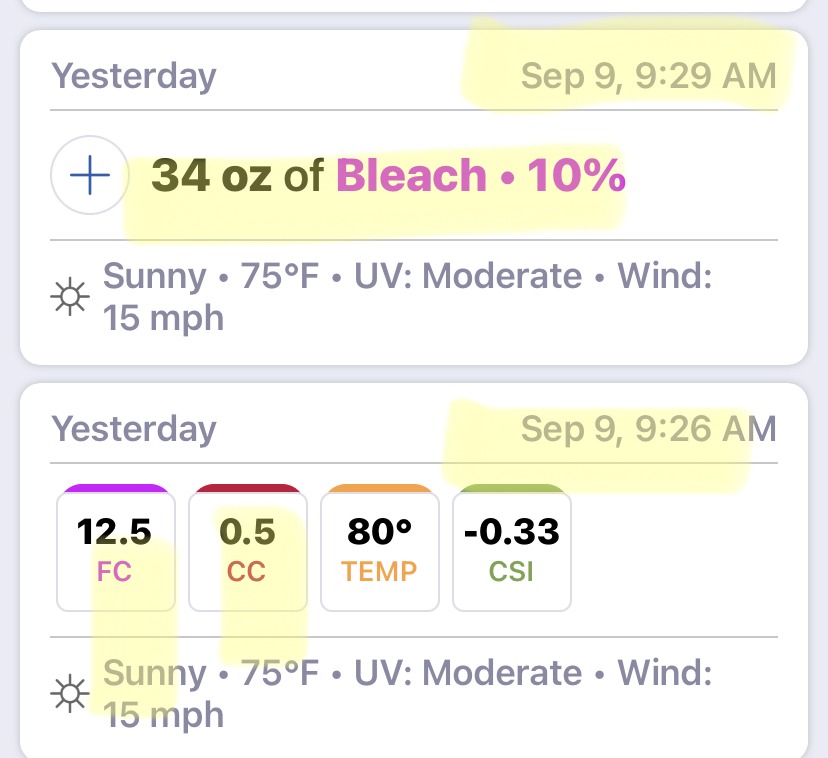Screen dimensions: 828x758
Task: Tap the weather summary under test readings
Action: [x=407, y=694]
